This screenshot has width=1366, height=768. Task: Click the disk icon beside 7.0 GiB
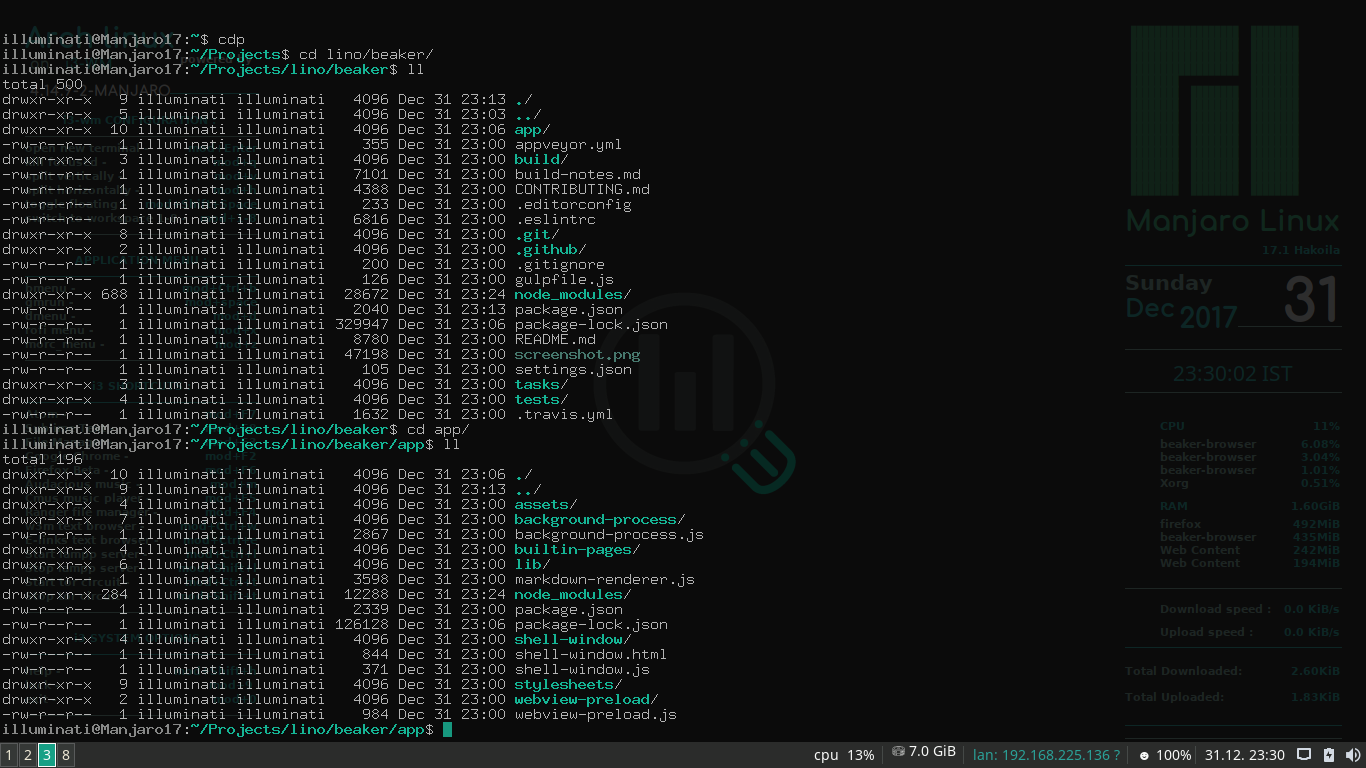[x=898, y=752]
